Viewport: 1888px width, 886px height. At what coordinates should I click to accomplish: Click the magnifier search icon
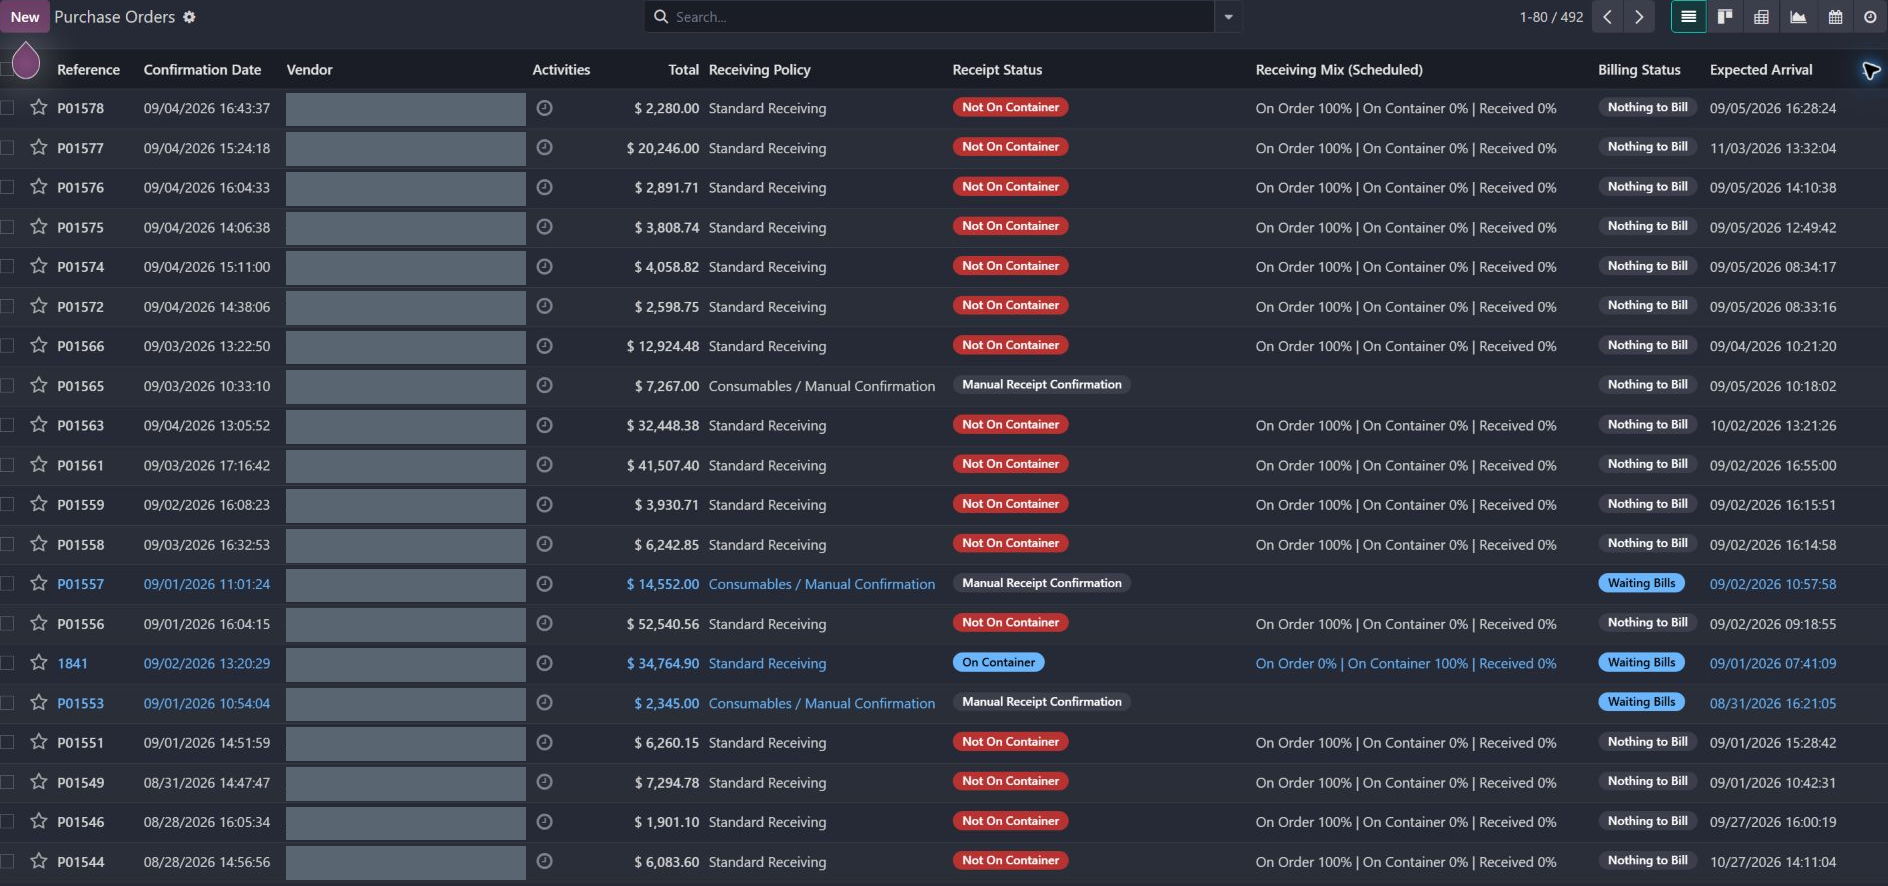661,17
